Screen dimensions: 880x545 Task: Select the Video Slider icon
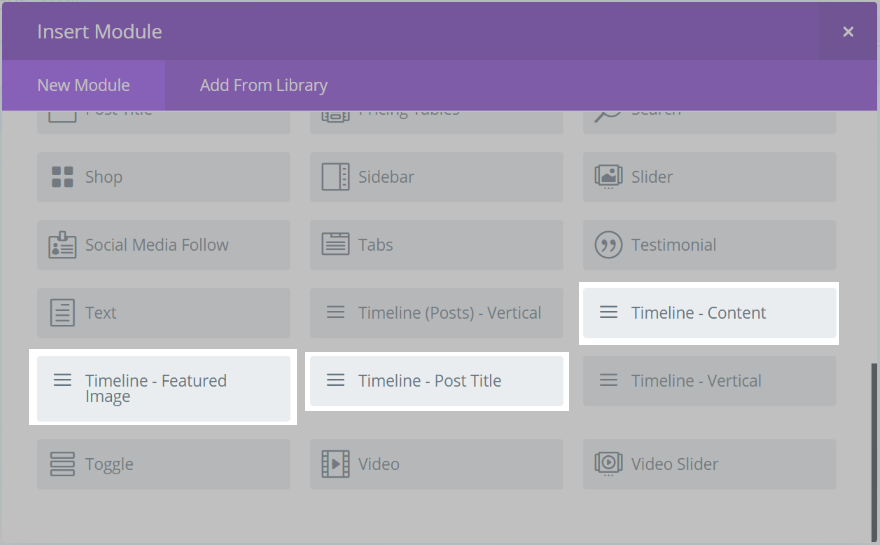point(608,464)
